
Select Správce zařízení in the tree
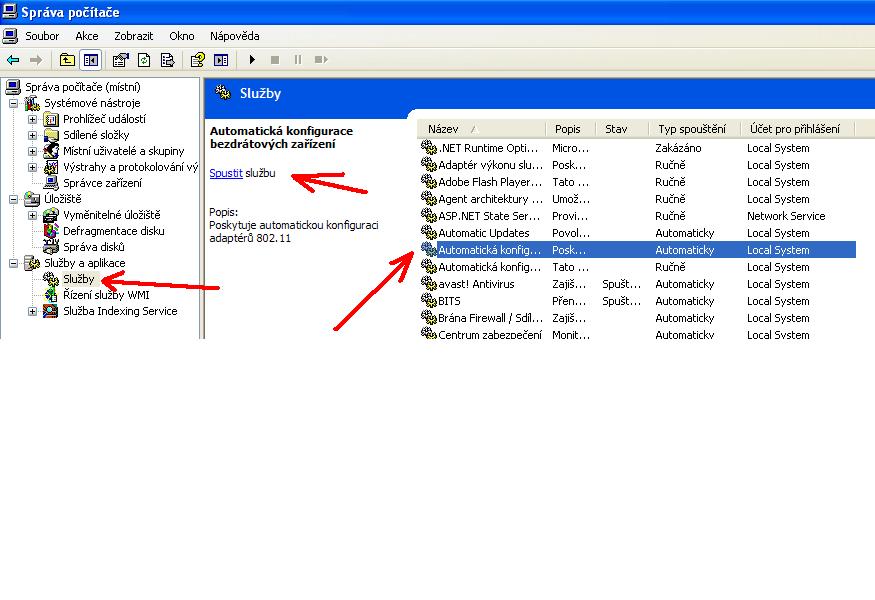(x=102, y=183)
